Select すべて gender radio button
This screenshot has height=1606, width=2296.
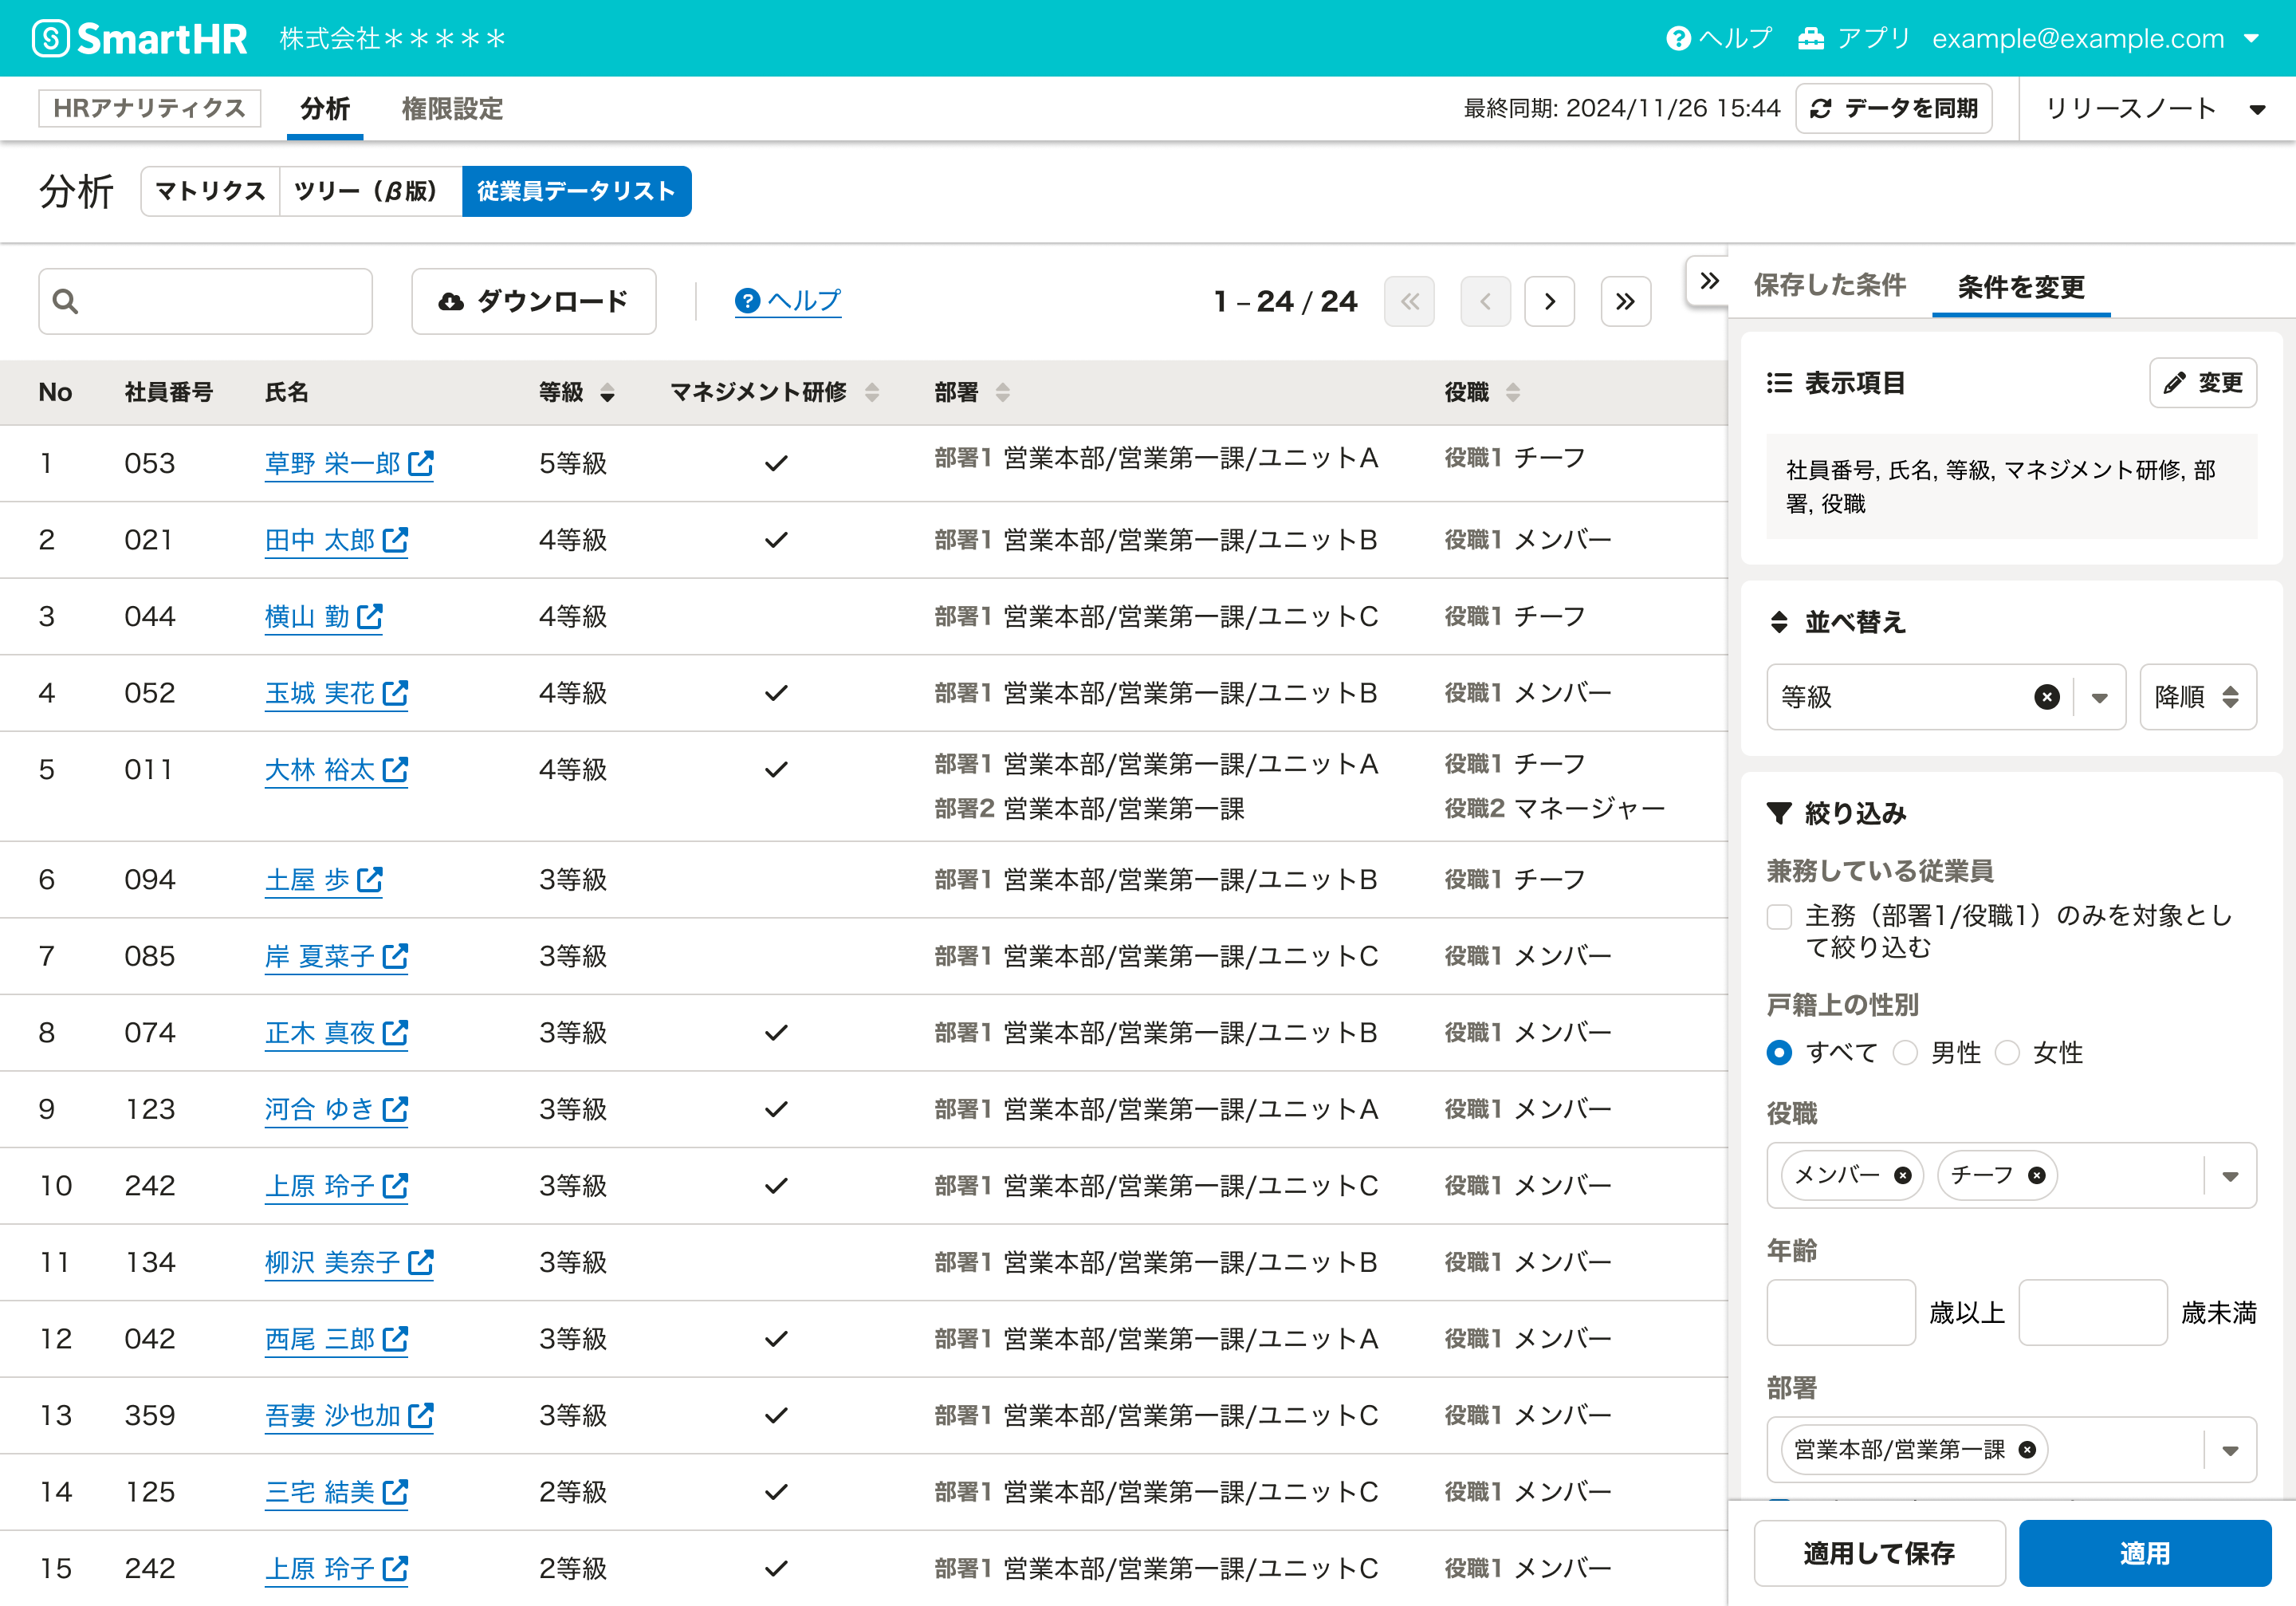[x=1779, y=1052]
